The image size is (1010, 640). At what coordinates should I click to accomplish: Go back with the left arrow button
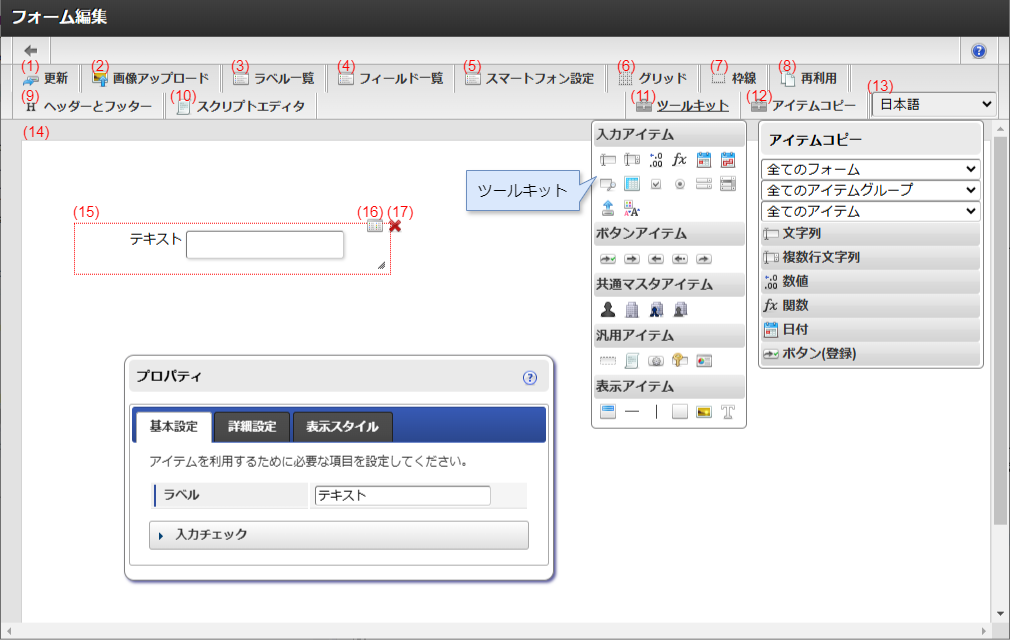click(x=30, y=50)
